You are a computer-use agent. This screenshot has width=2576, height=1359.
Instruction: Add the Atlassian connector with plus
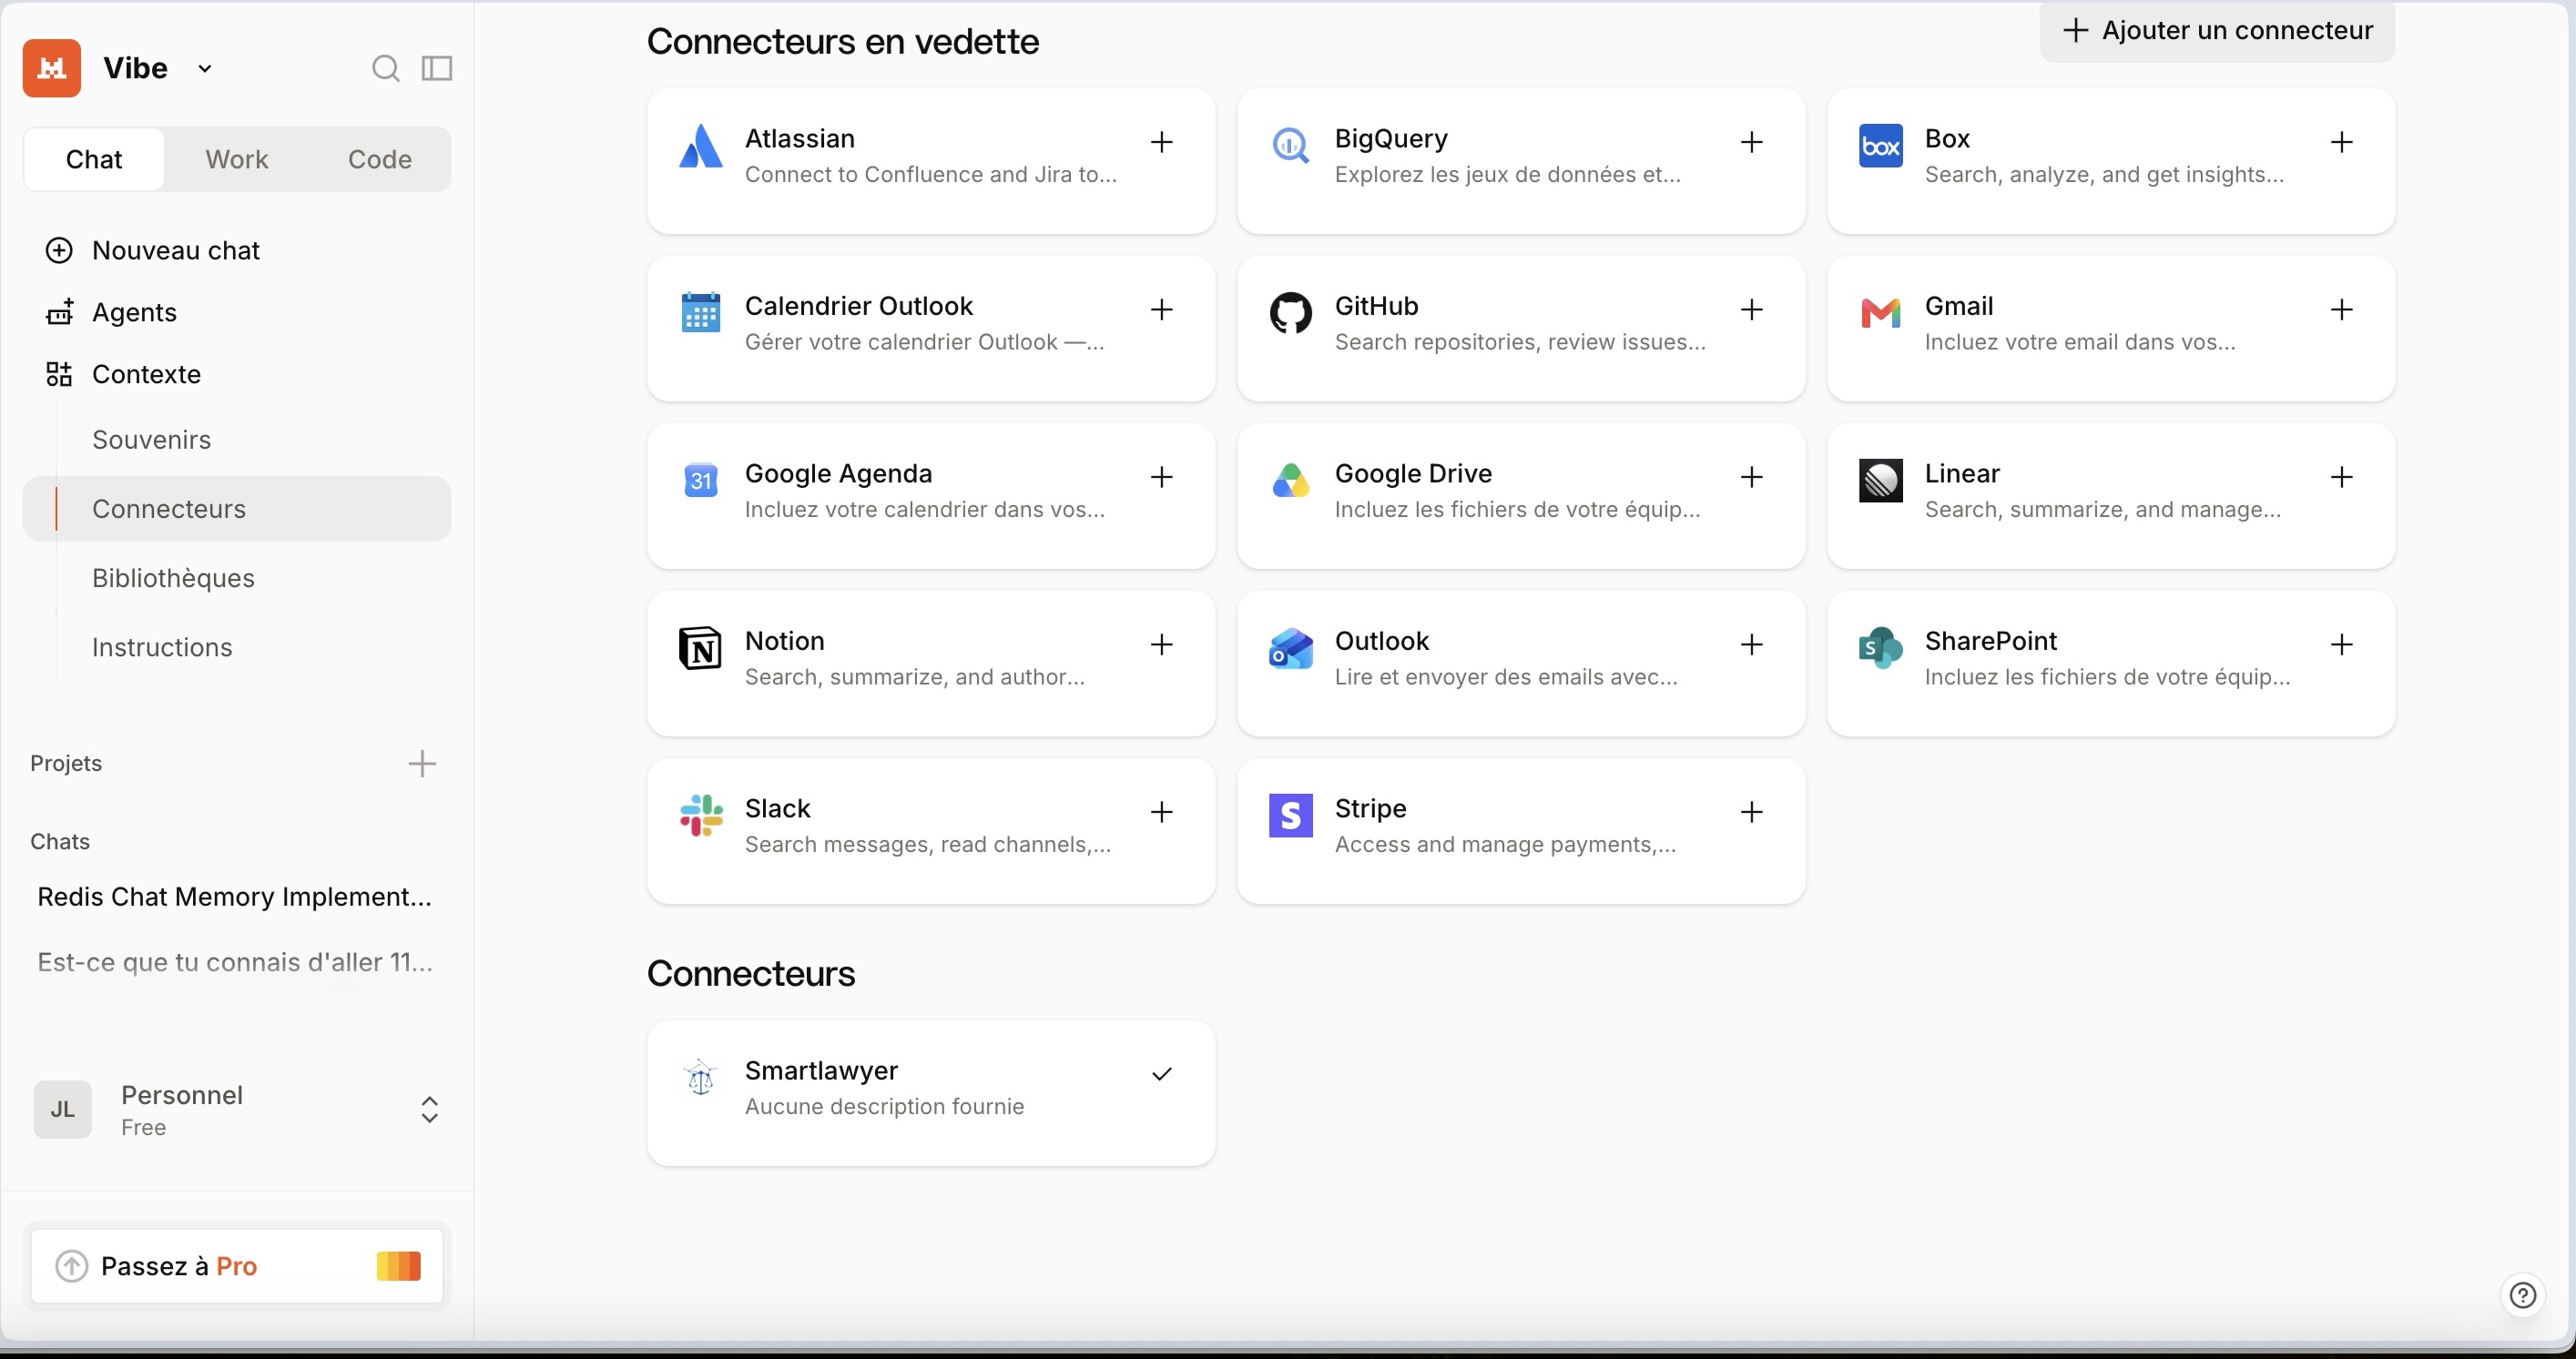point(1161,142)
